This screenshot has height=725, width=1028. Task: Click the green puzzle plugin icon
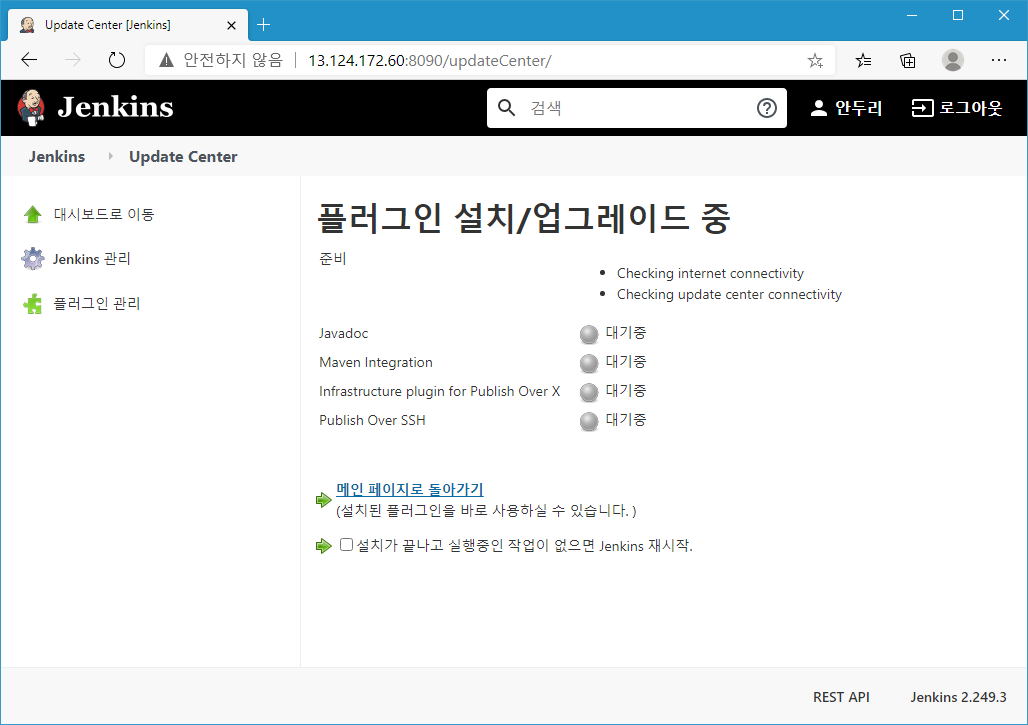click(x=33, y=304)
